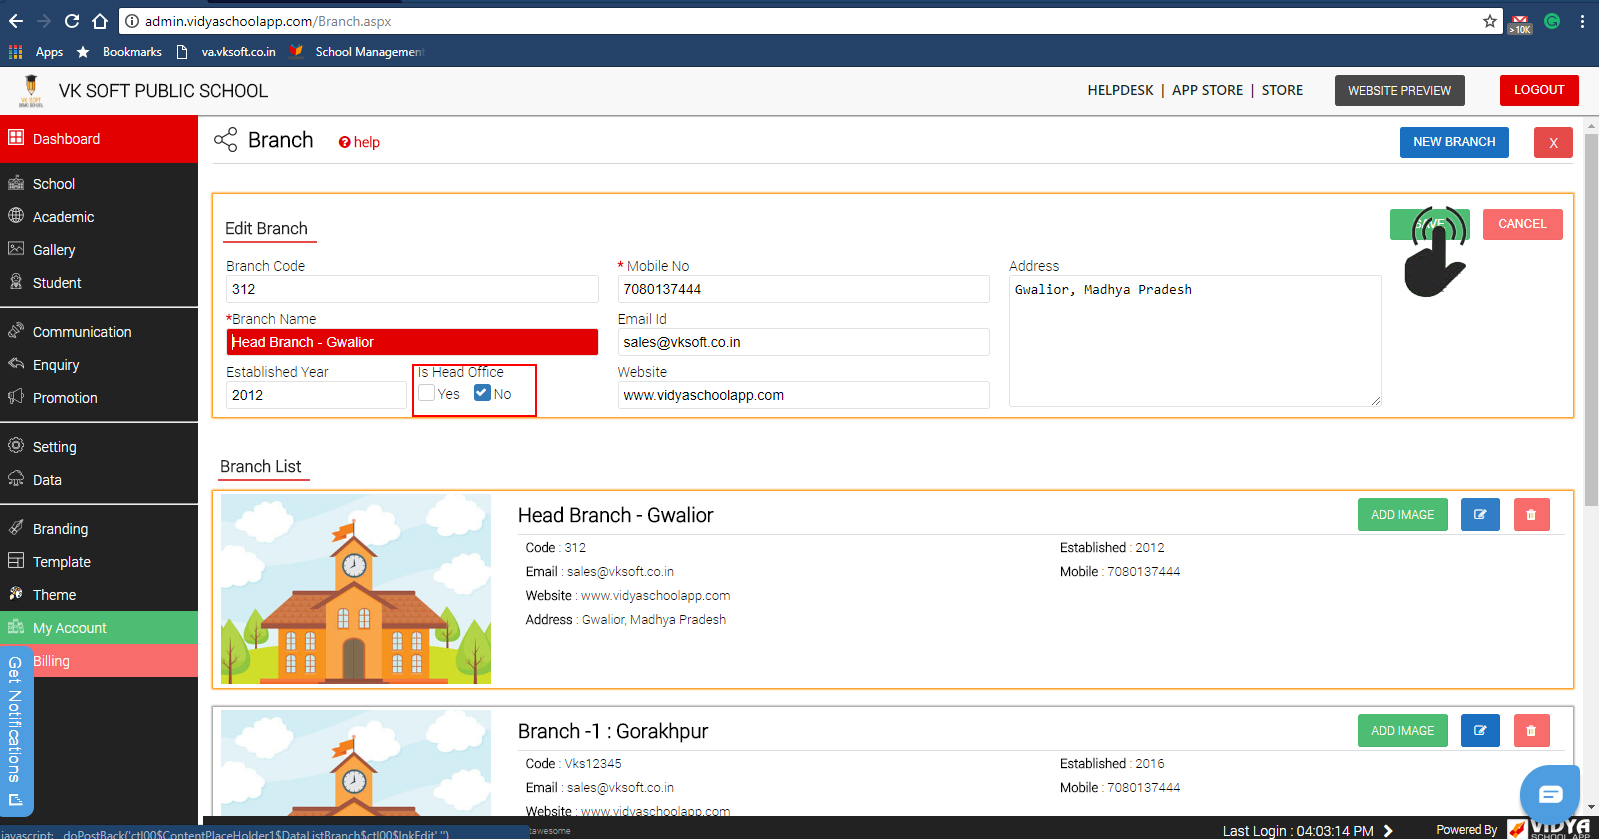The height and width of the screenshot is (839, 1599).
Task: Uncheck the No box for Is Head Office
Action: click(x=482, y=393)
